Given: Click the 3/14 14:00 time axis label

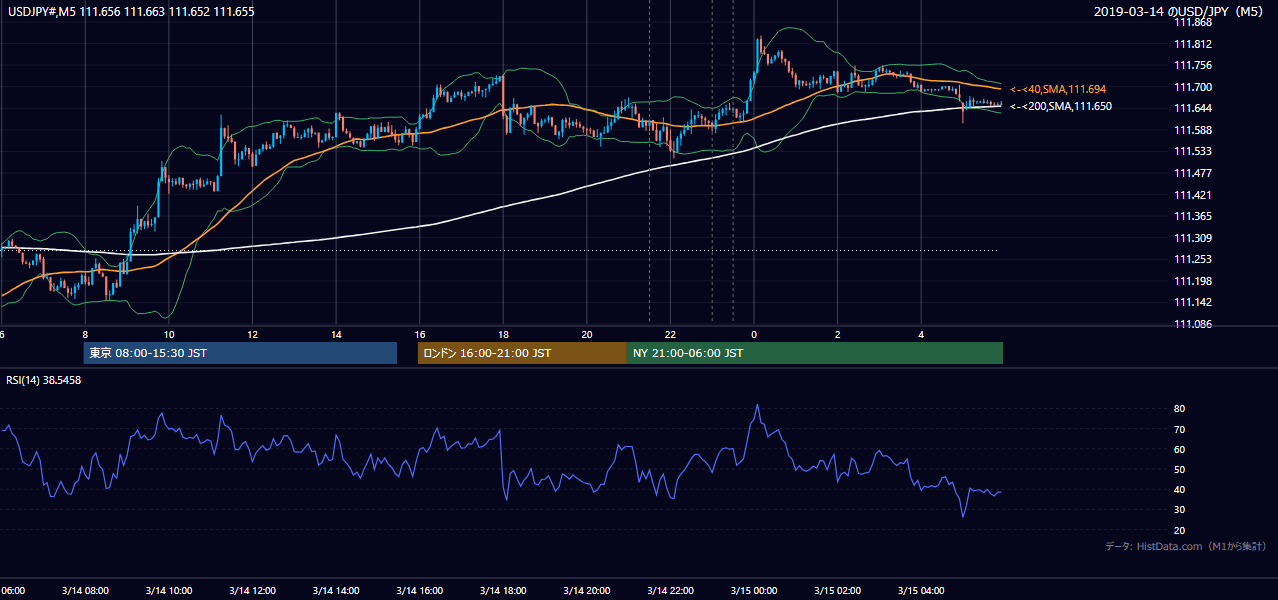Looking at the screenshot, I should click(336, 590).
